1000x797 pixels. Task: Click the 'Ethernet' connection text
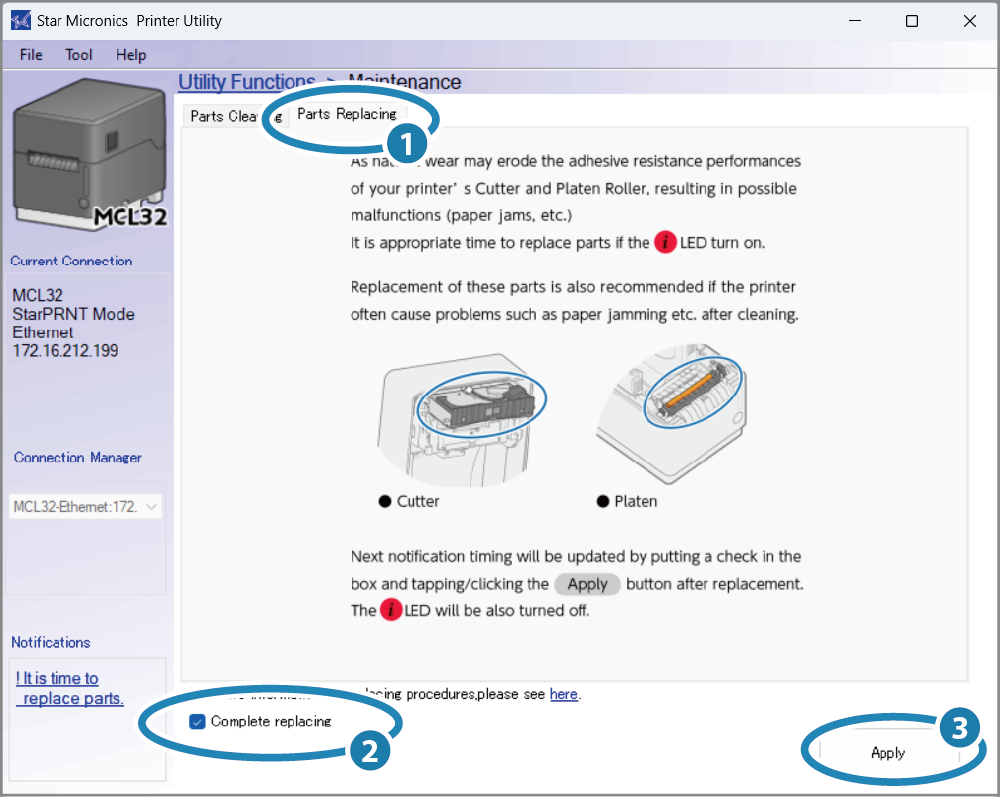point(43,333)
